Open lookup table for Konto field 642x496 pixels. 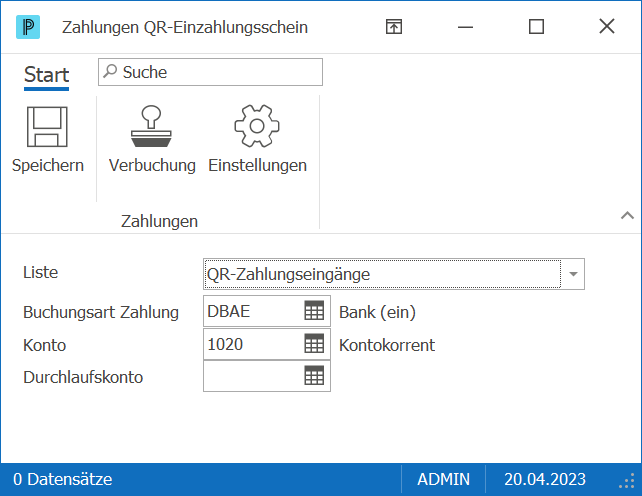click(314, 344)
